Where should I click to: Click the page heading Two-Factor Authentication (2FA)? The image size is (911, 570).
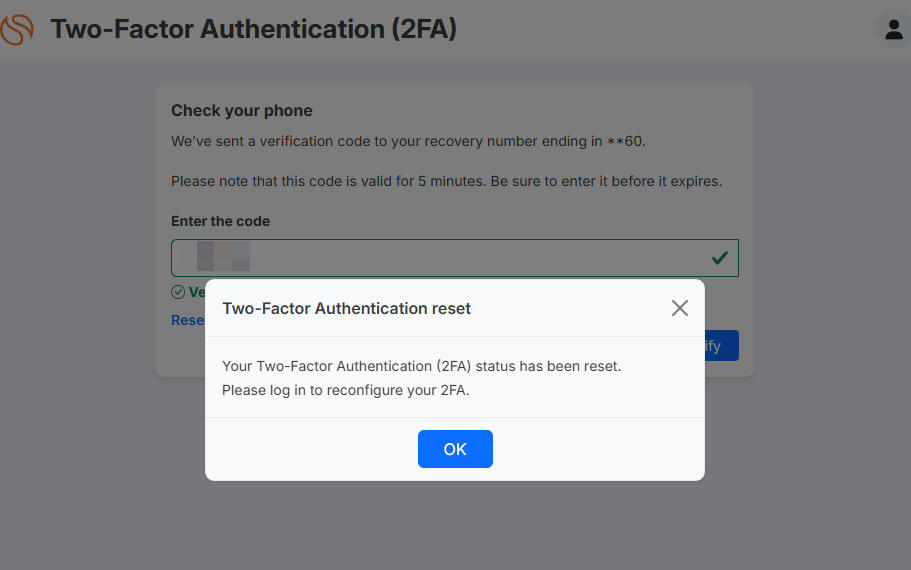click(x=253, y=29)
